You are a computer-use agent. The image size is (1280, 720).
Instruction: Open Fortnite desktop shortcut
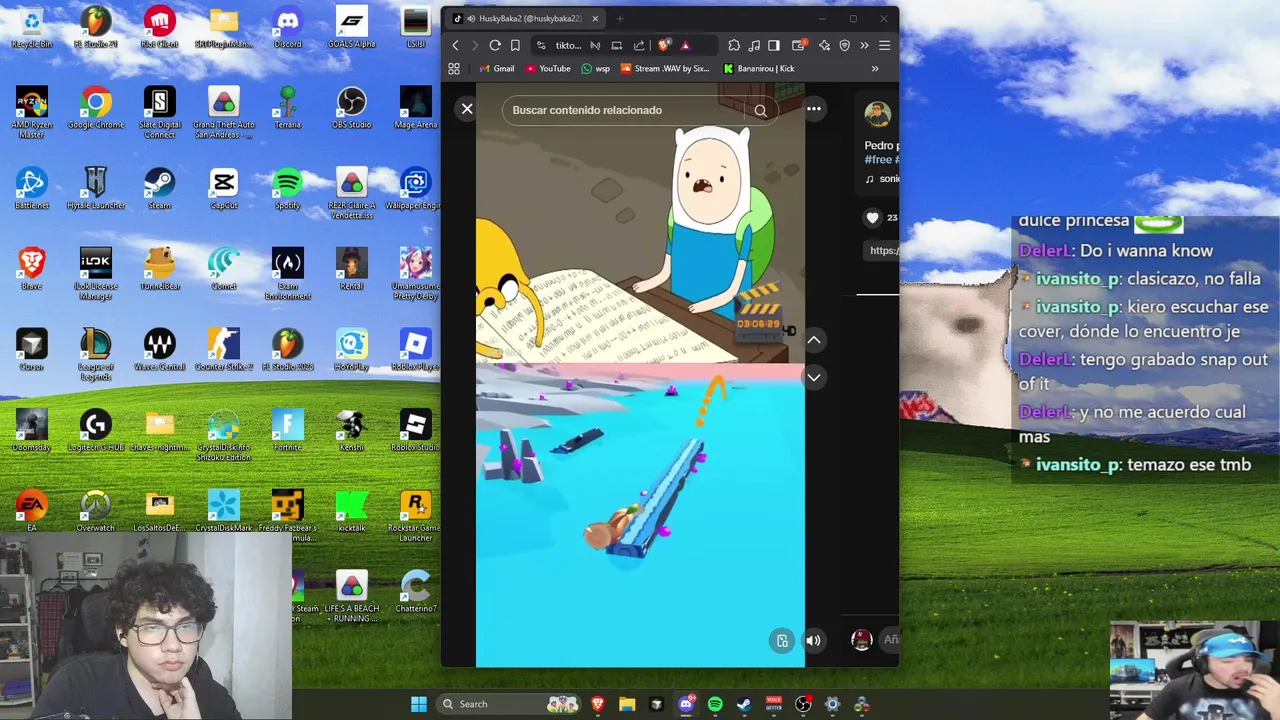288,430
